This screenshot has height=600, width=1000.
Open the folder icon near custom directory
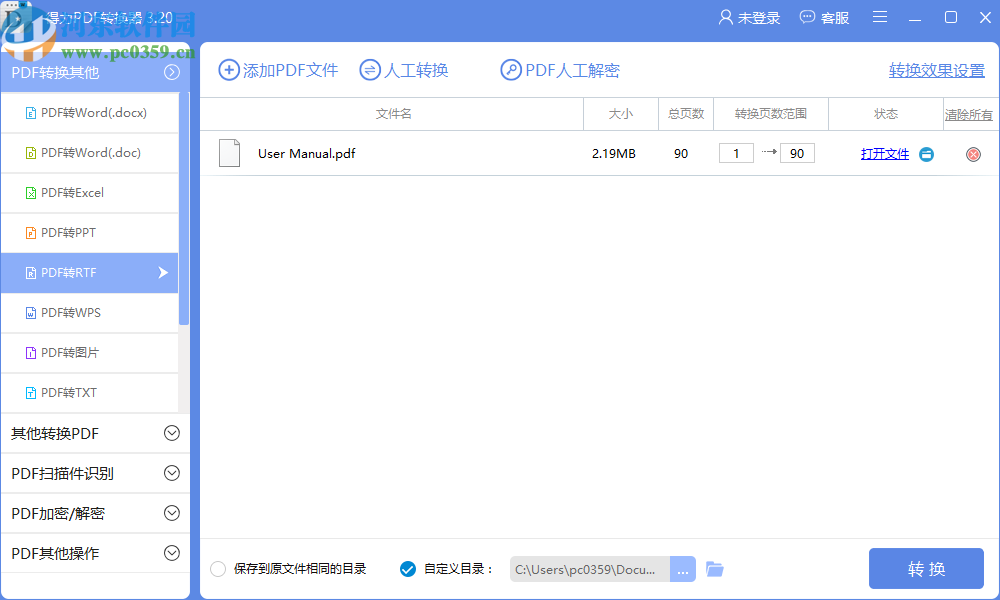point(714,568)
